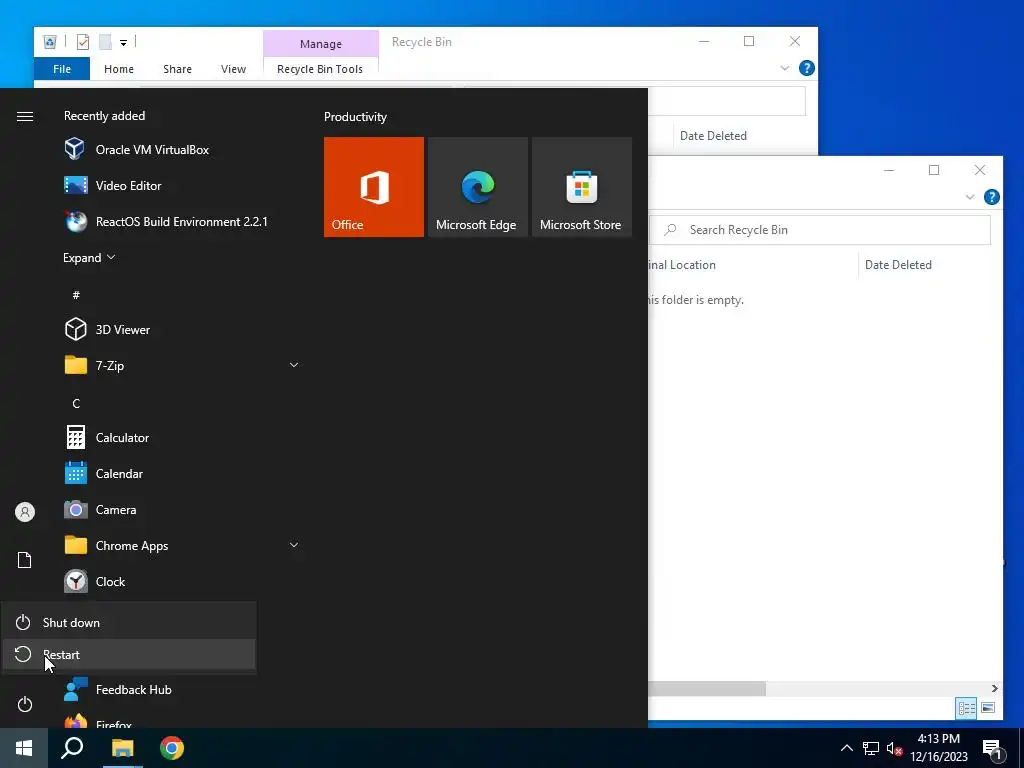The width and height of the screenshot is (1024, 768).
Task: Sort by Original Location column
Action: pyautogui.click(x=681, y=264)
